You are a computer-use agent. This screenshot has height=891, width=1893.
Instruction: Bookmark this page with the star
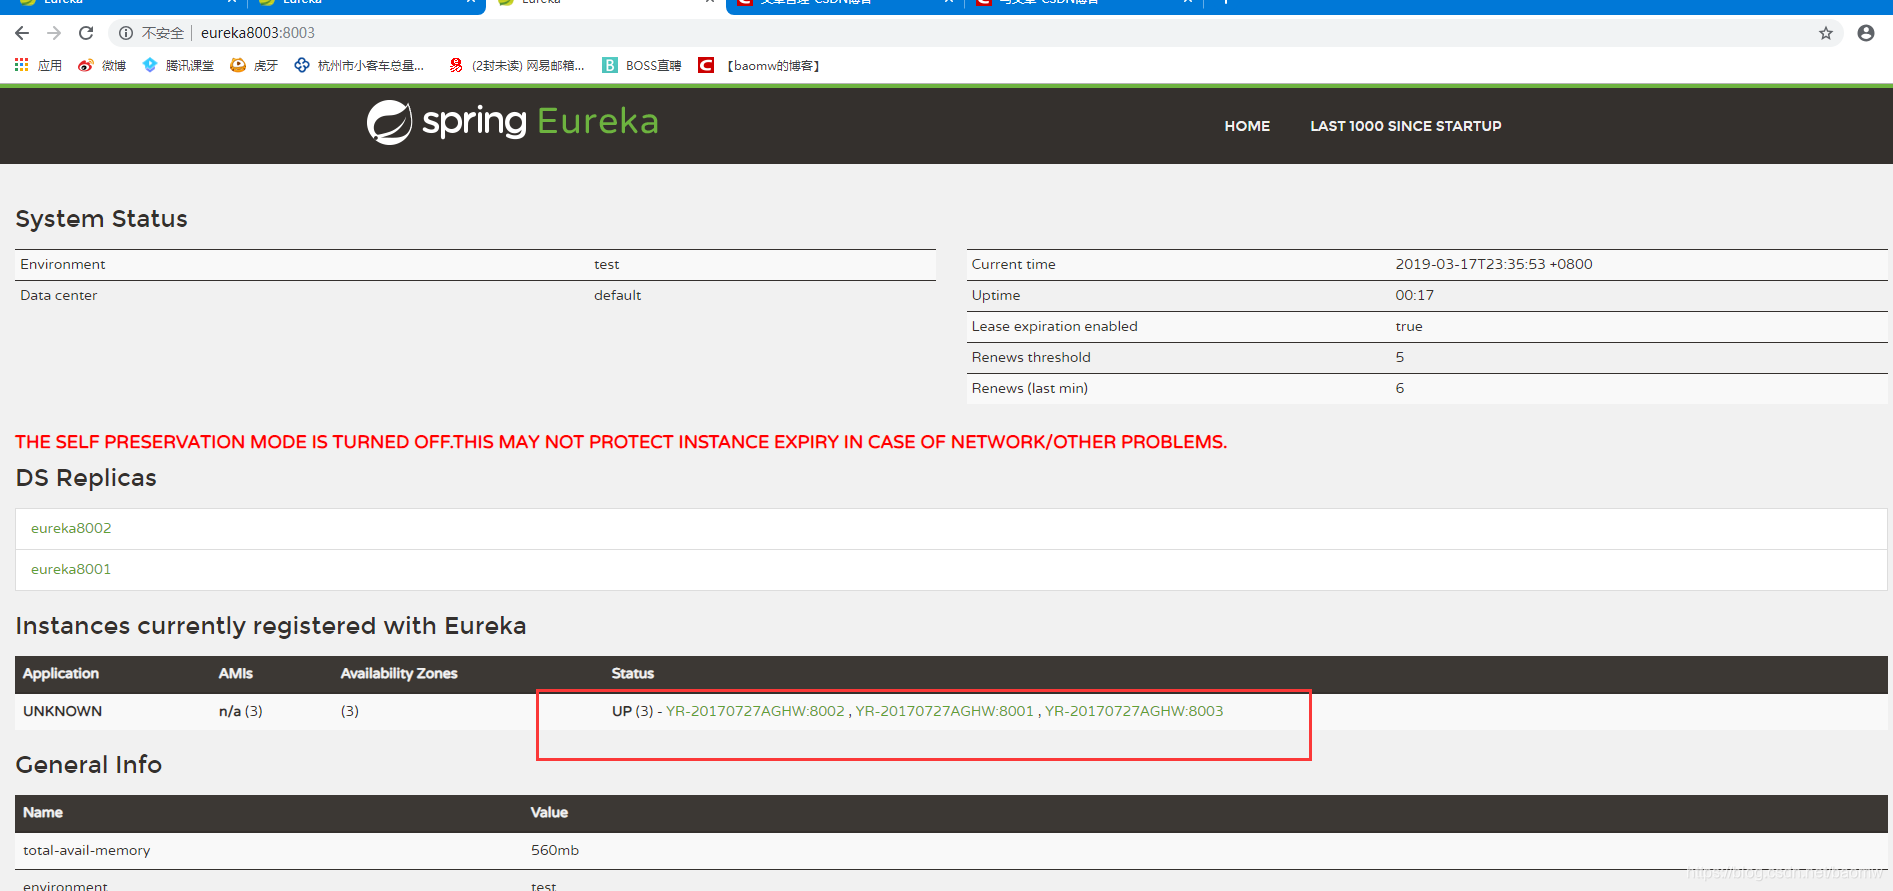tap(1826, 33)
